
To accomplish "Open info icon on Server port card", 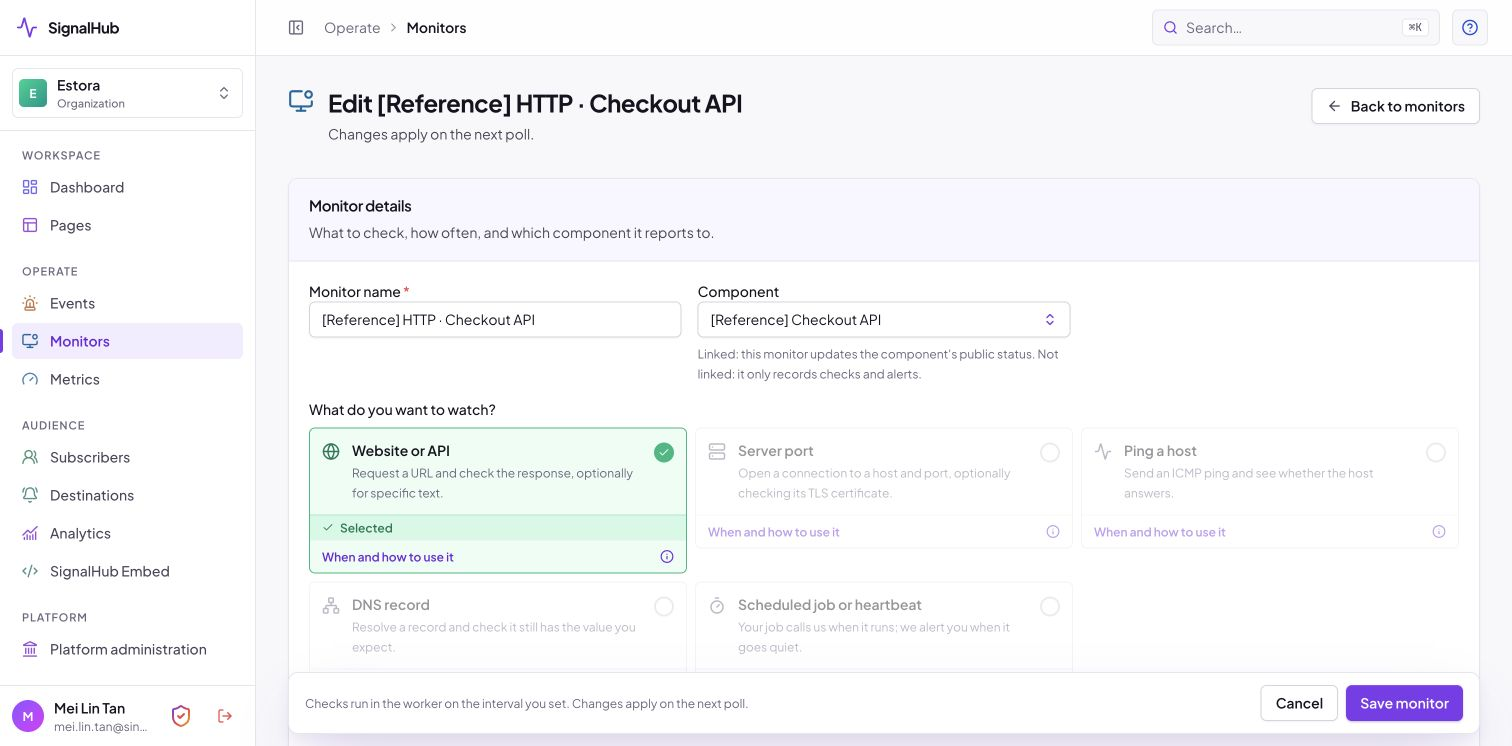I will point(1053,532).
